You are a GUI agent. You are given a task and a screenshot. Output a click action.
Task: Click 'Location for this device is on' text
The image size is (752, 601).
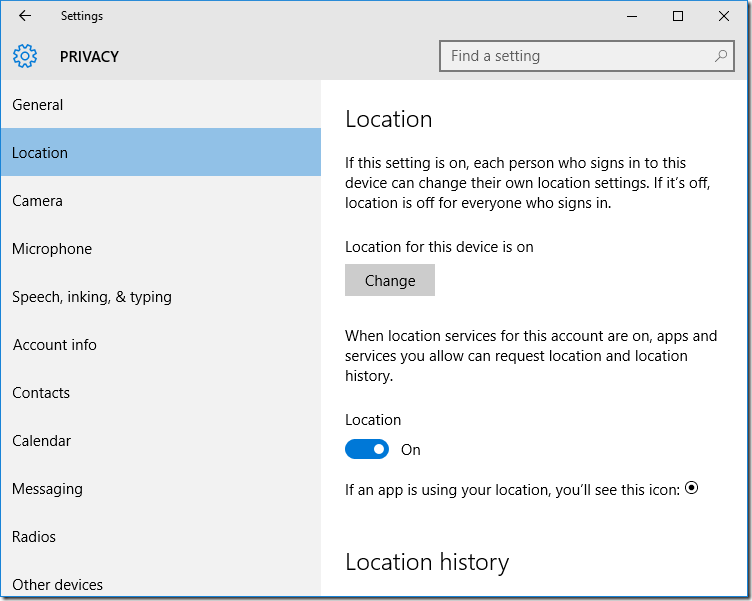point(439,247)
